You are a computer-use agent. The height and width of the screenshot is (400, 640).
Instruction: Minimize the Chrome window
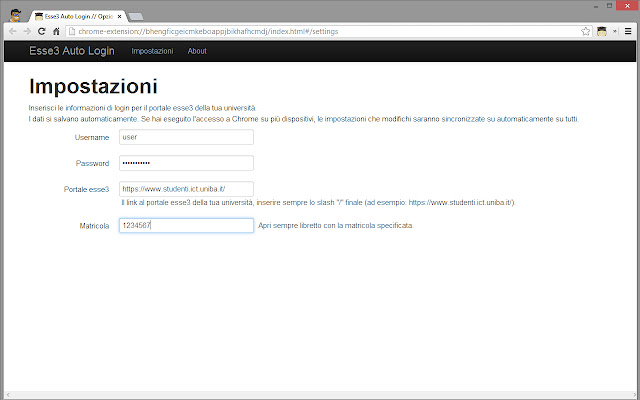[596, 6]
